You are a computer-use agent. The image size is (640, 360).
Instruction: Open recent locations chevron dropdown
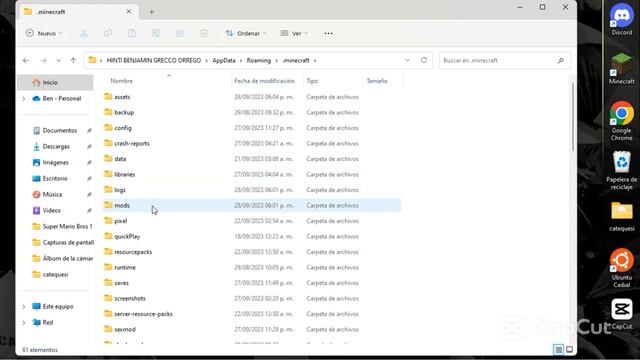click(58, 60)
